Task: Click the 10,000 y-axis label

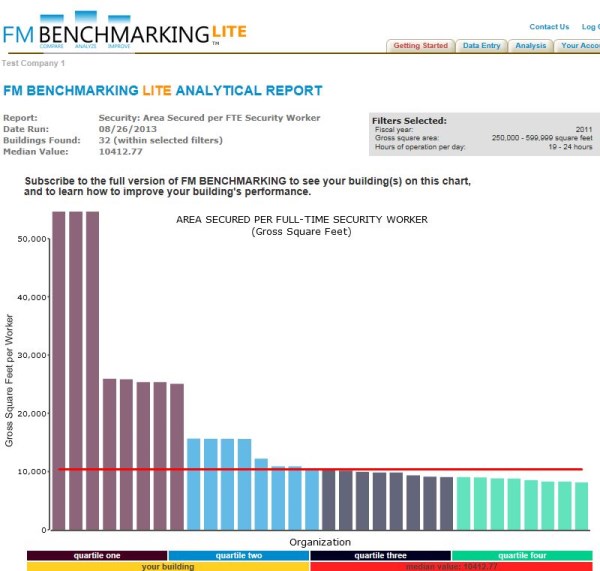Action: click(32, 472)
